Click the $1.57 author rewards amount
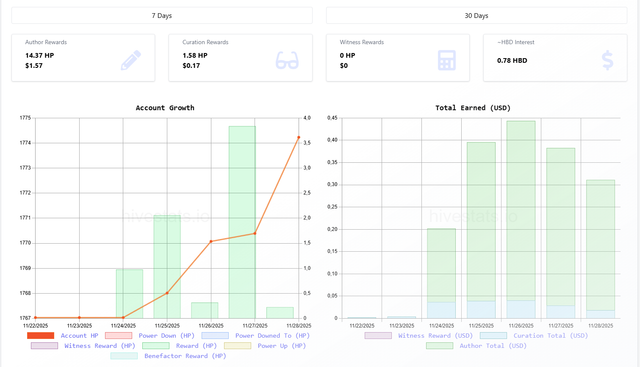Viewport: 640px width, 367px height. (34, 66)
